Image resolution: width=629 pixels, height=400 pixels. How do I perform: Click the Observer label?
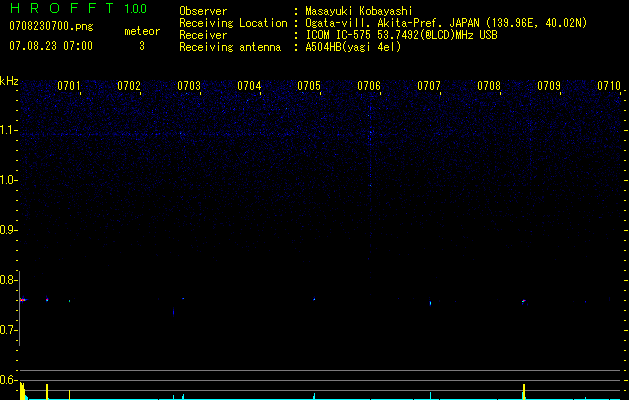[203, 11]
